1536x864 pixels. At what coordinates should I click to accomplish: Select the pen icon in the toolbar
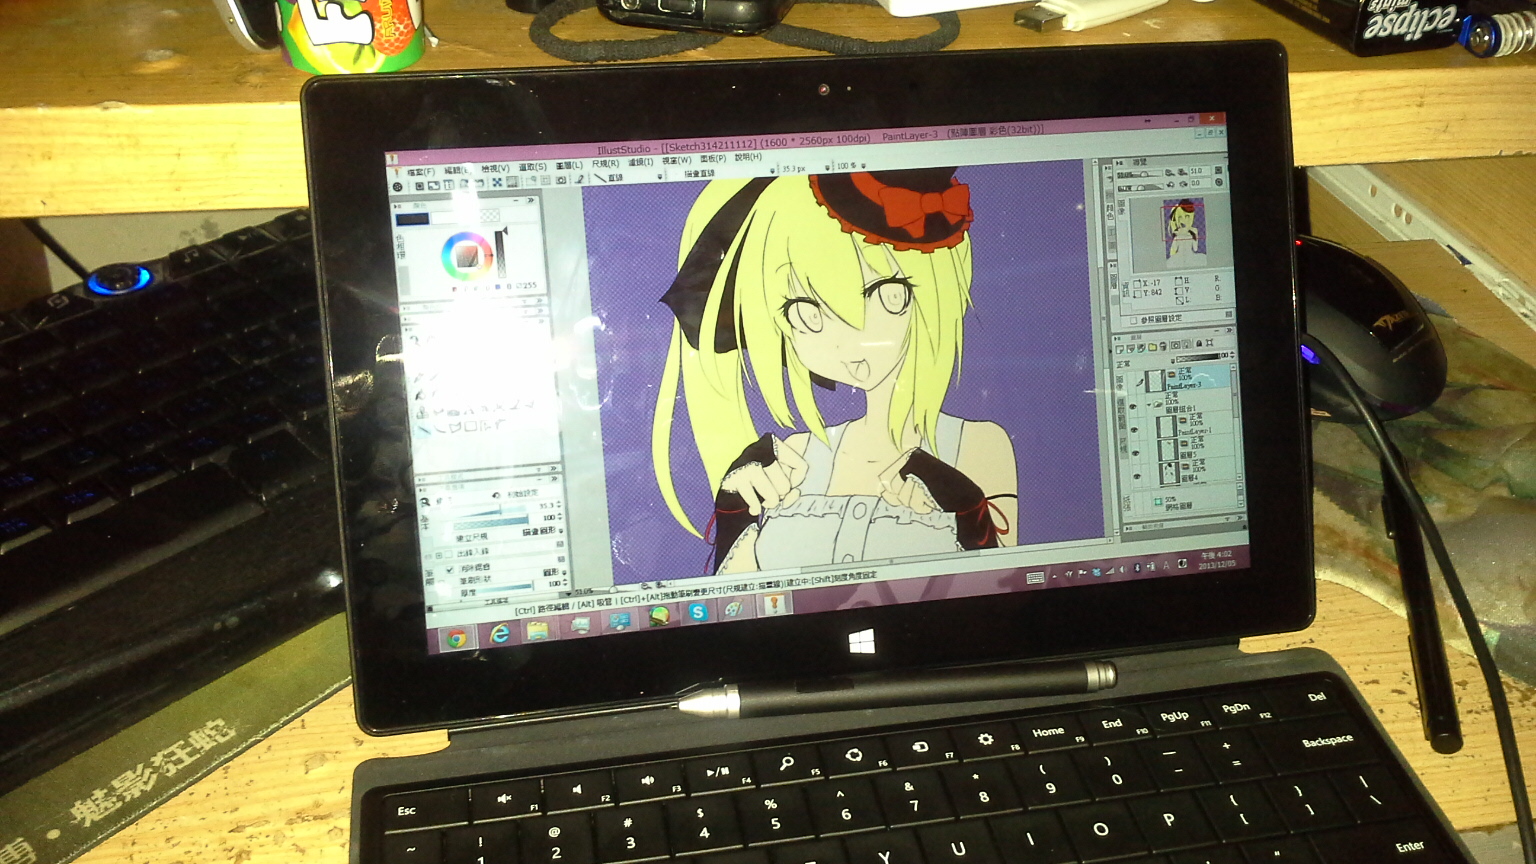[x=579, y=179]
